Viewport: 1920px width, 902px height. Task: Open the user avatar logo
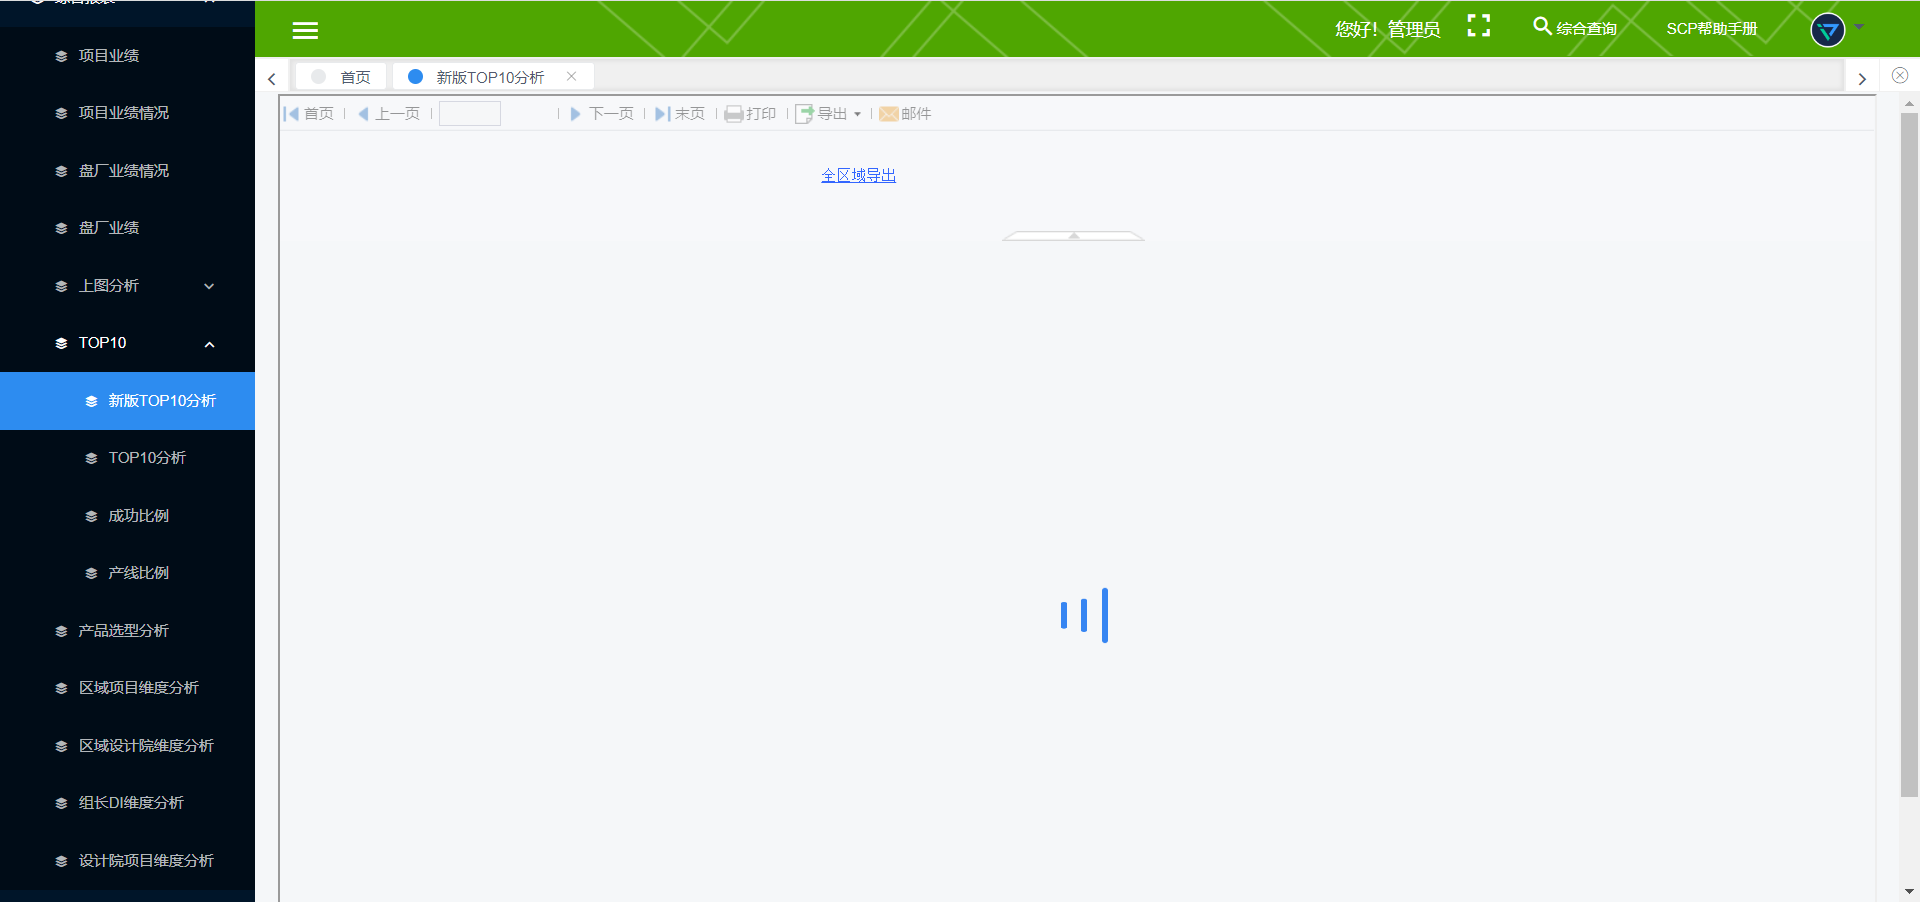(x=1828, y=30)
